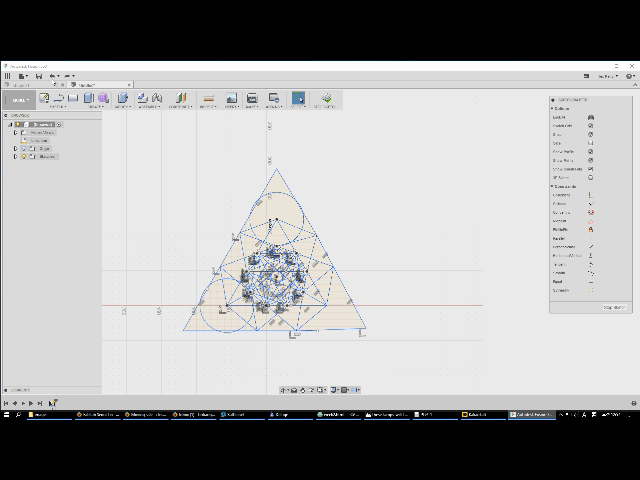Click the Joint tool icon
The width and height of the screenshot is (640, 480).
157,98
